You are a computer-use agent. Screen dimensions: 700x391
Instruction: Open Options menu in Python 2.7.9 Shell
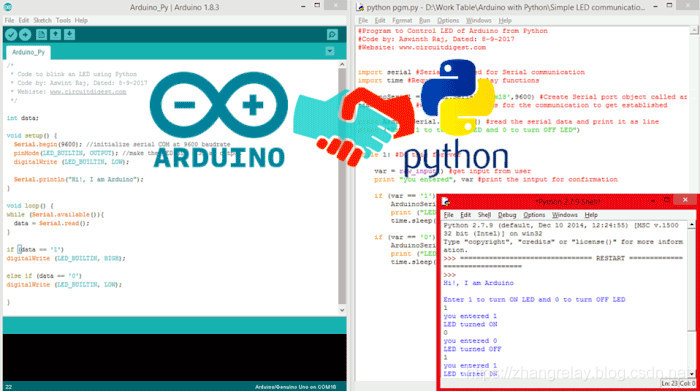(534, 215)
